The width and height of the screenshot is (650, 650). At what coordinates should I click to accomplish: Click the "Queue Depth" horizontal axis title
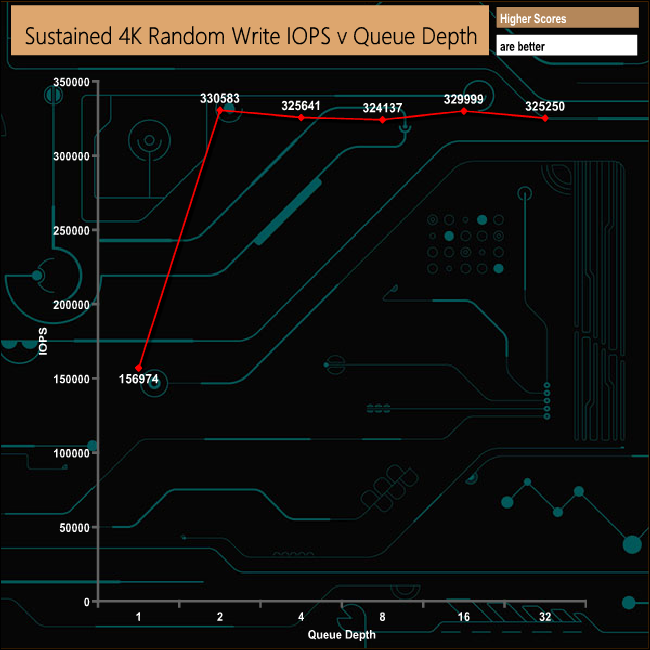click(342, 635)
